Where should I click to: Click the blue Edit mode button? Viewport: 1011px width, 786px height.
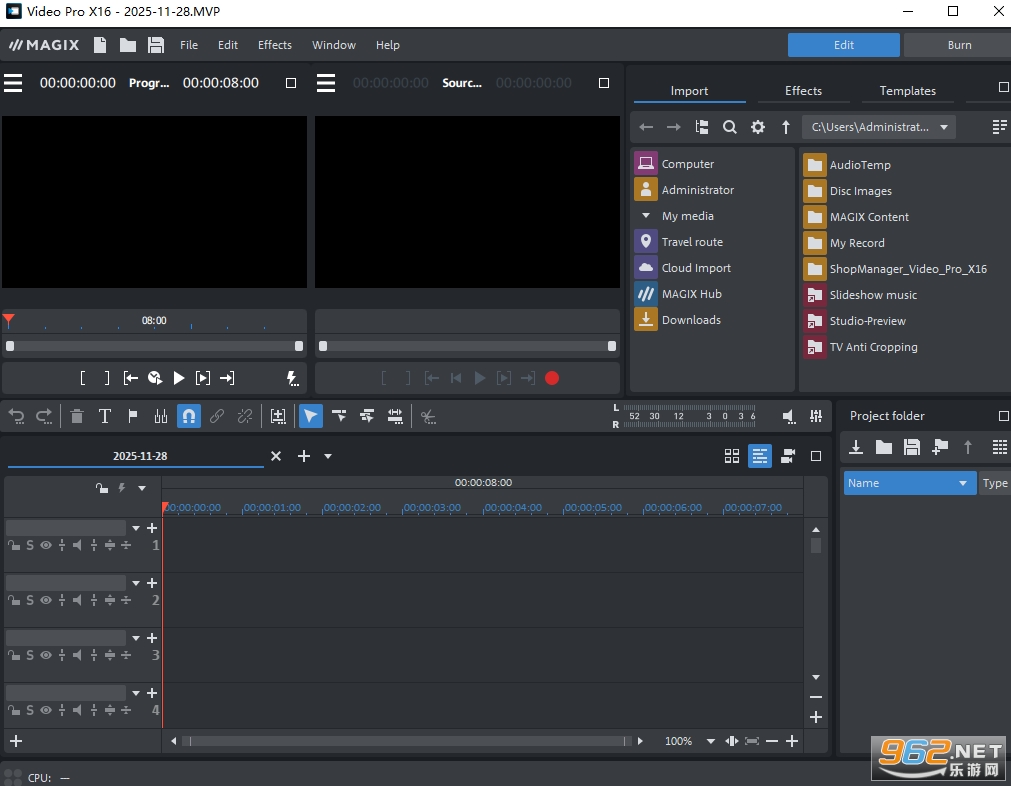point(843,45)
